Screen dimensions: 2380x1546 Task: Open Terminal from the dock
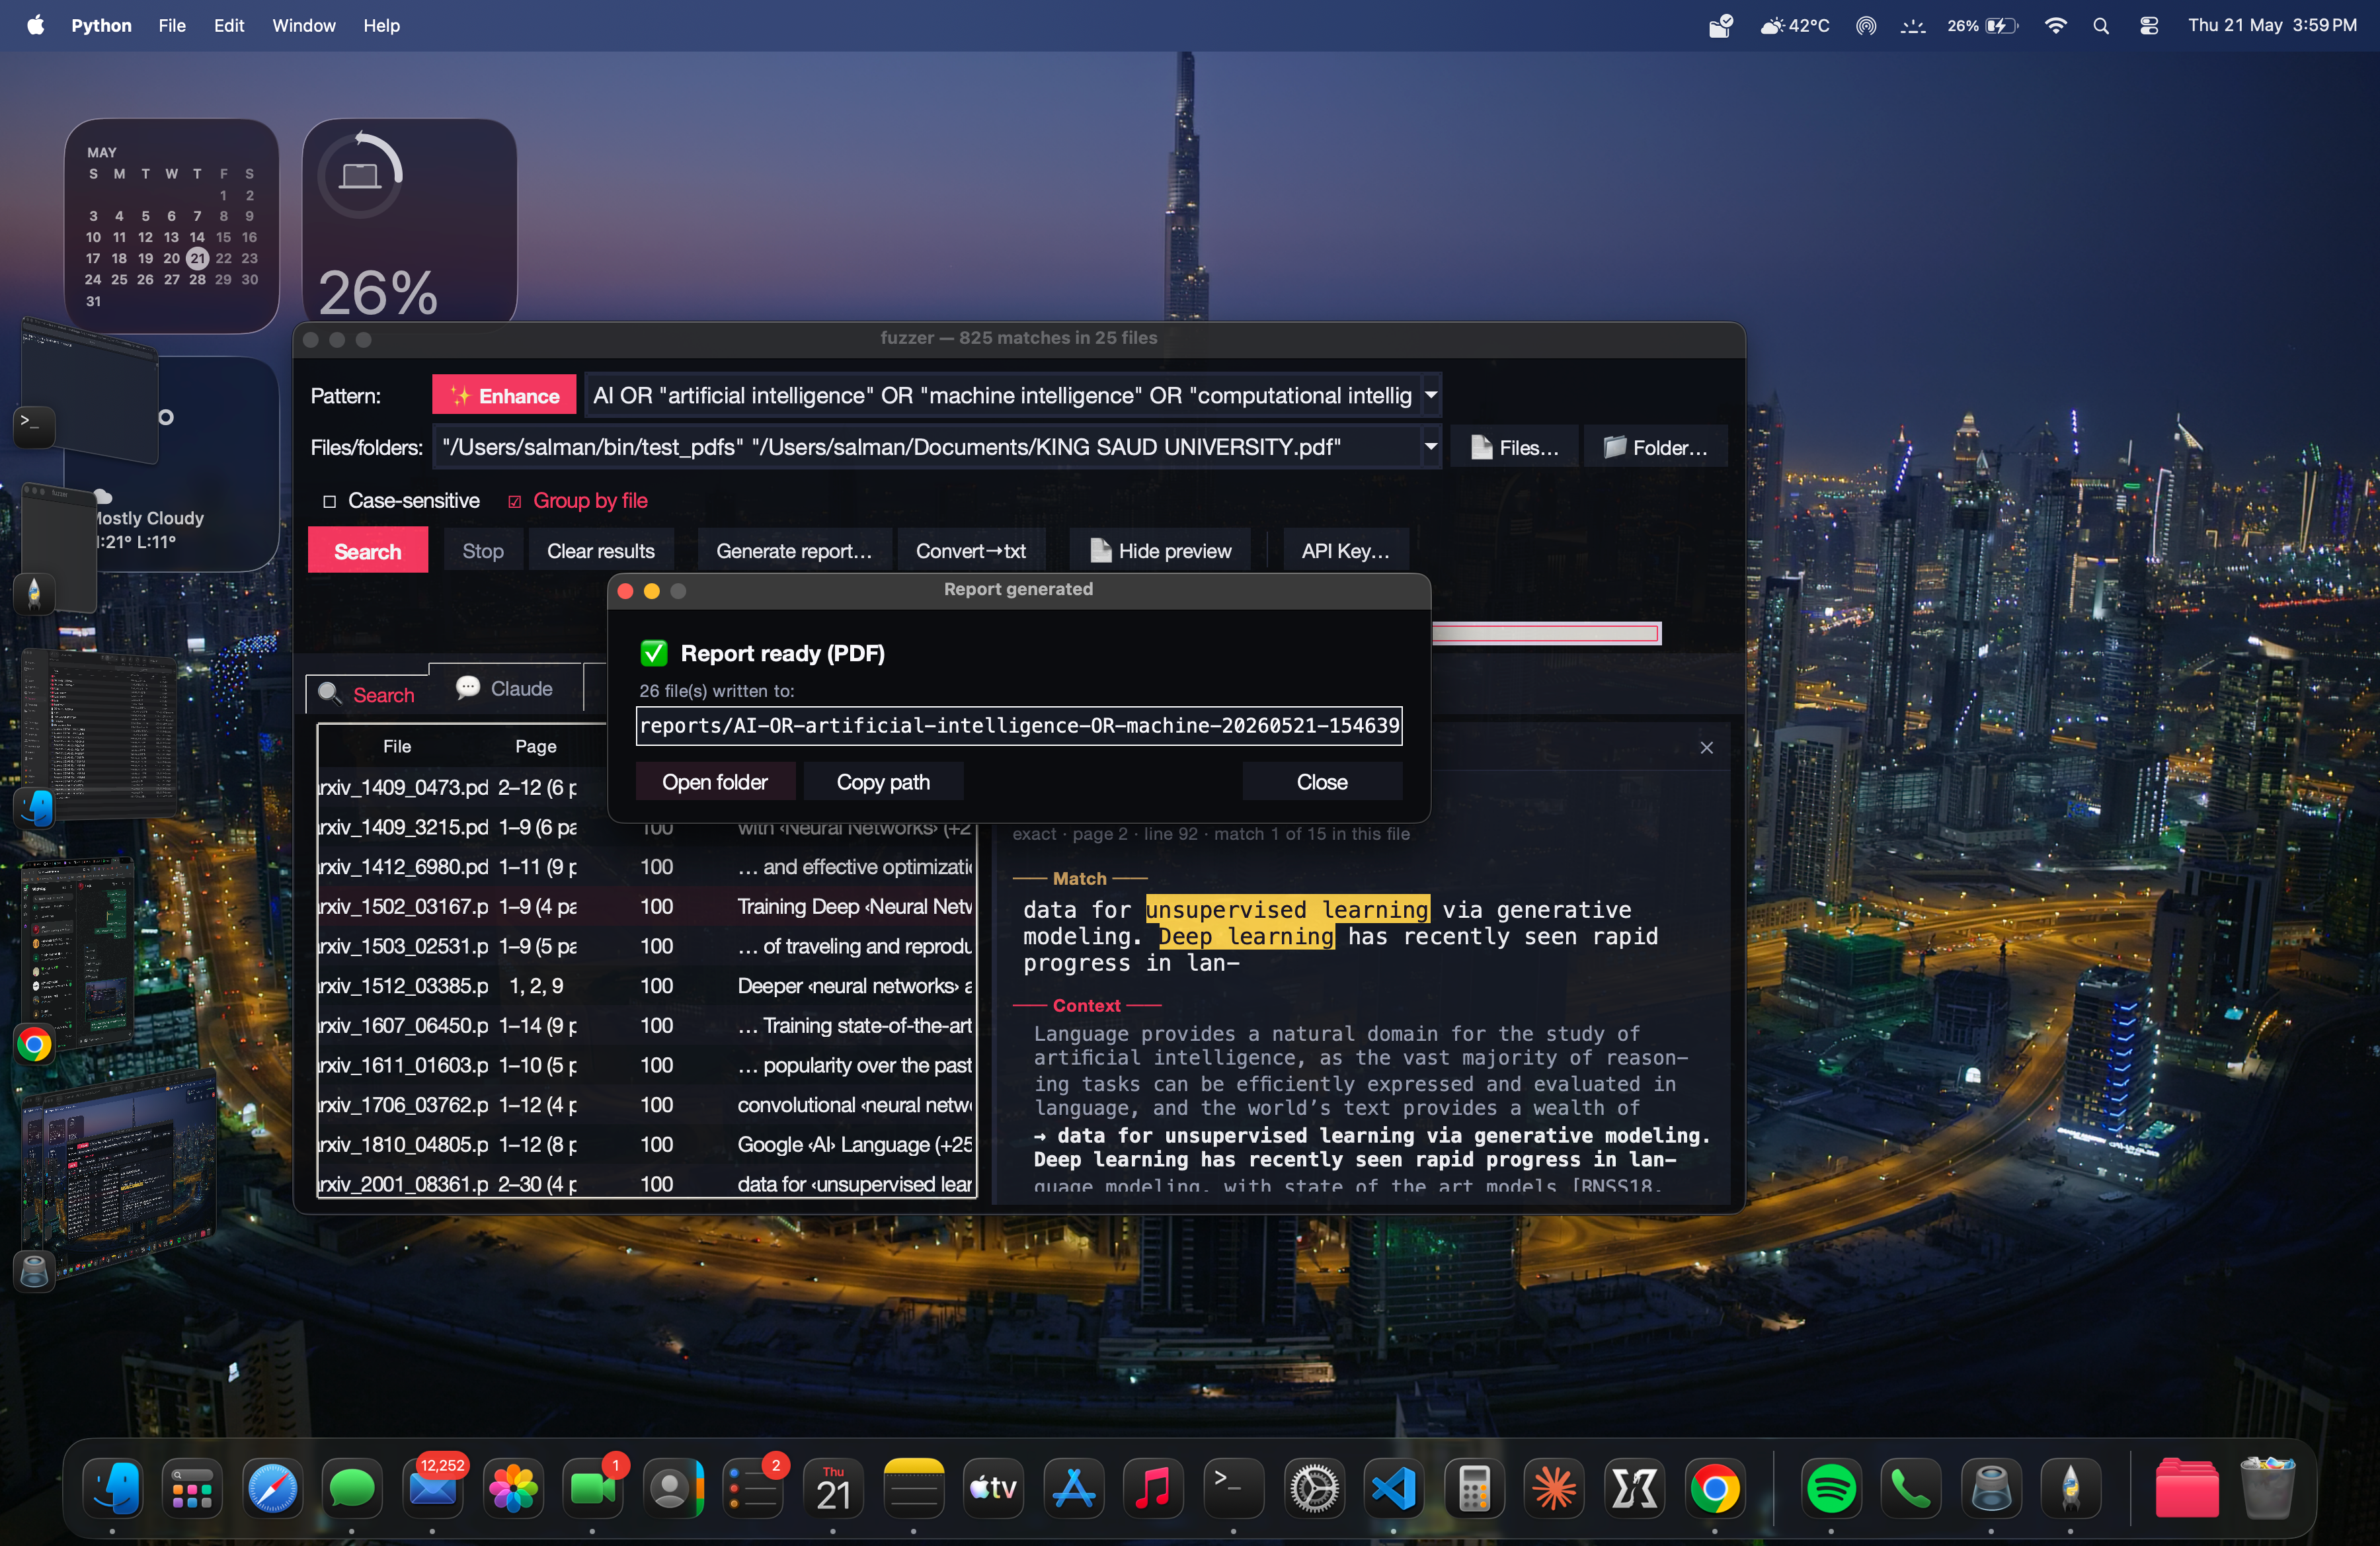click(x=1234, y=1488)
